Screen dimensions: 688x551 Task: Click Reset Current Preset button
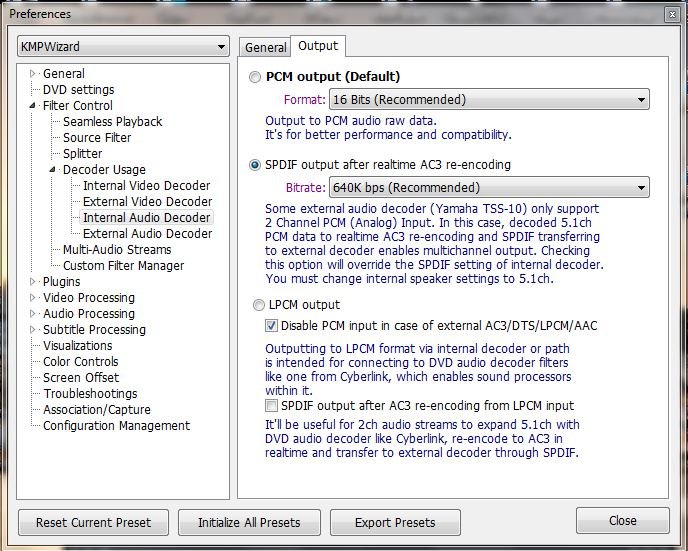point(93,522)
